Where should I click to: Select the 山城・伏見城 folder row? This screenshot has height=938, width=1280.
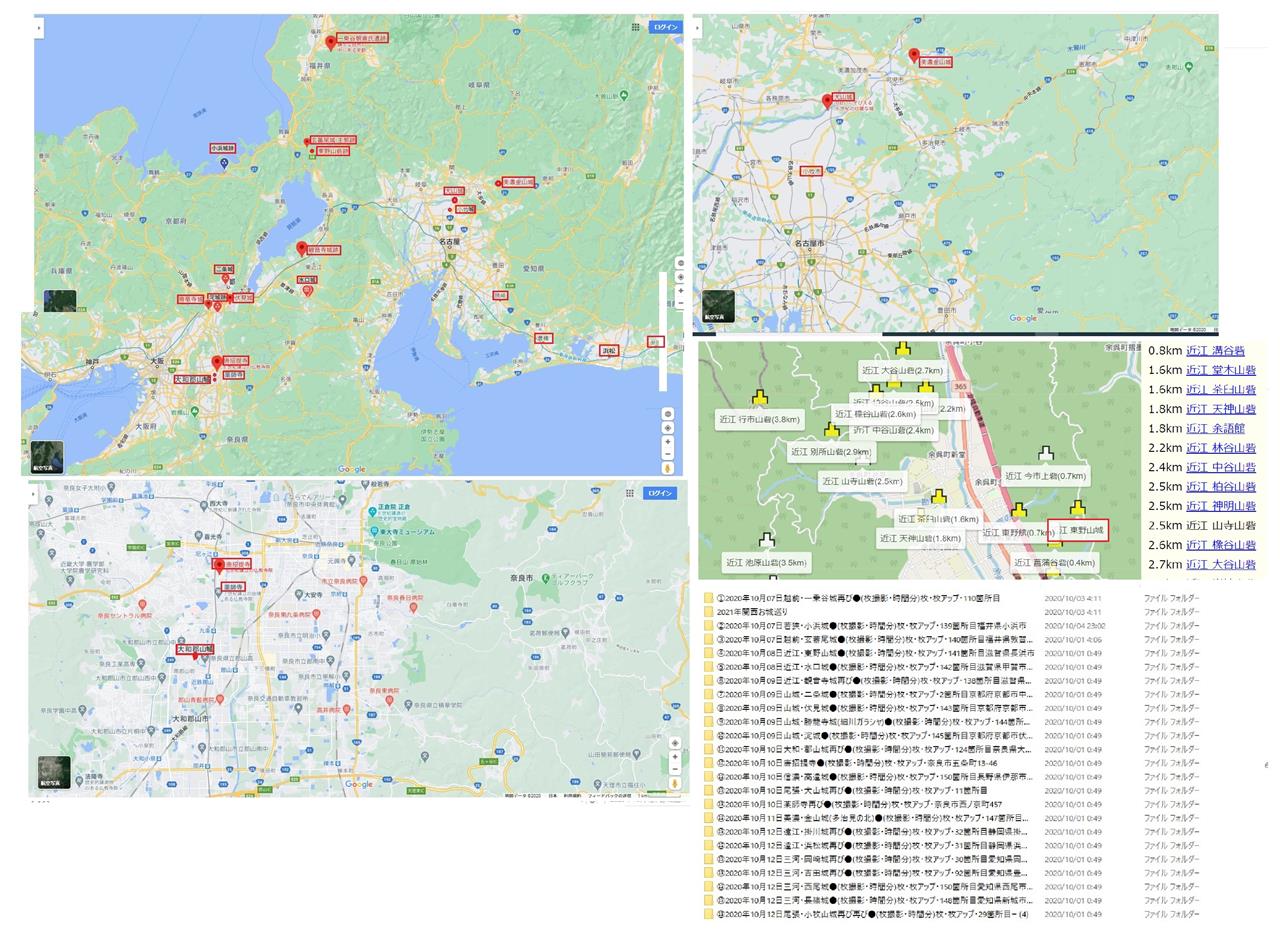pyautogui.click(x=950, y=708)
